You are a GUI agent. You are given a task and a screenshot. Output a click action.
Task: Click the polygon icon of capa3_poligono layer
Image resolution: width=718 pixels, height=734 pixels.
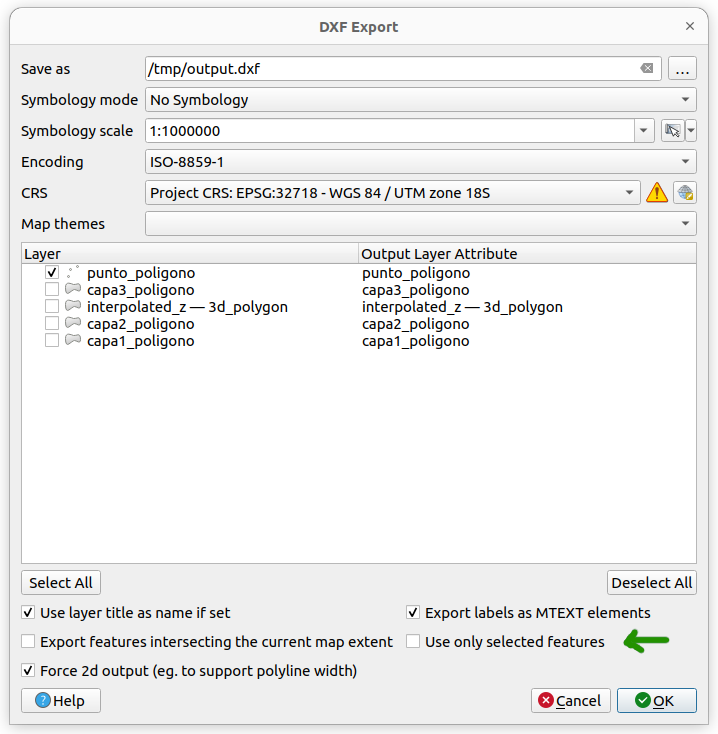(73, 290)
